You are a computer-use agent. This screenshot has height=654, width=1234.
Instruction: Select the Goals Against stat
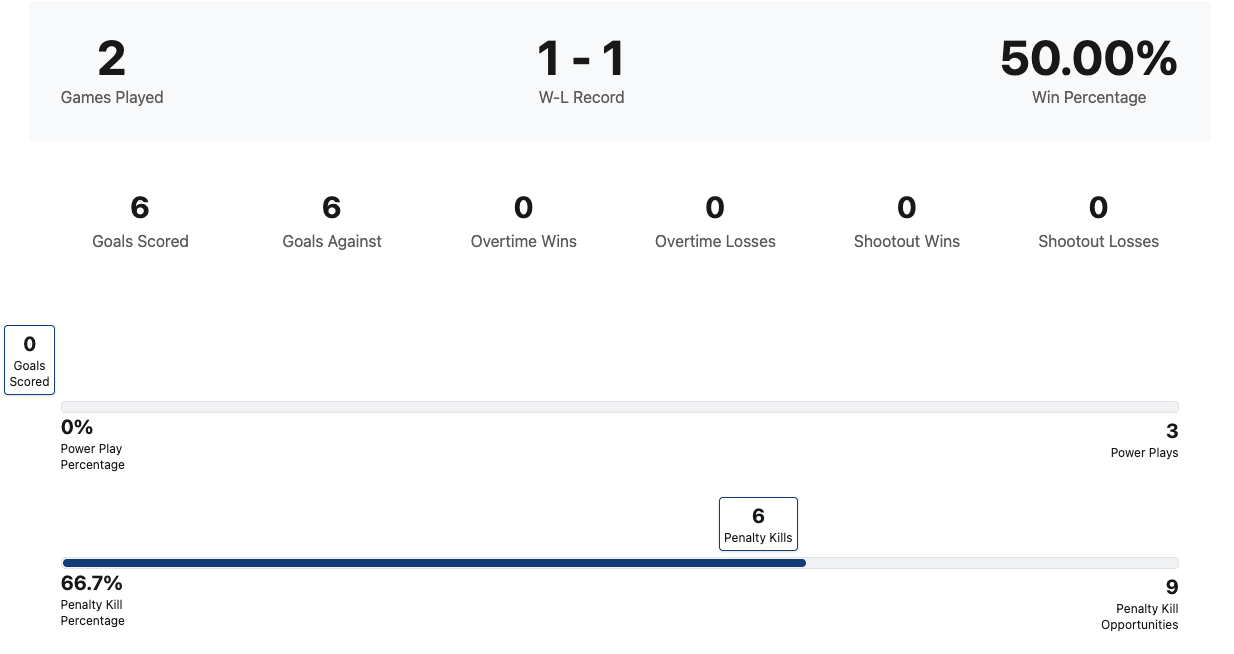click(332, 222)
